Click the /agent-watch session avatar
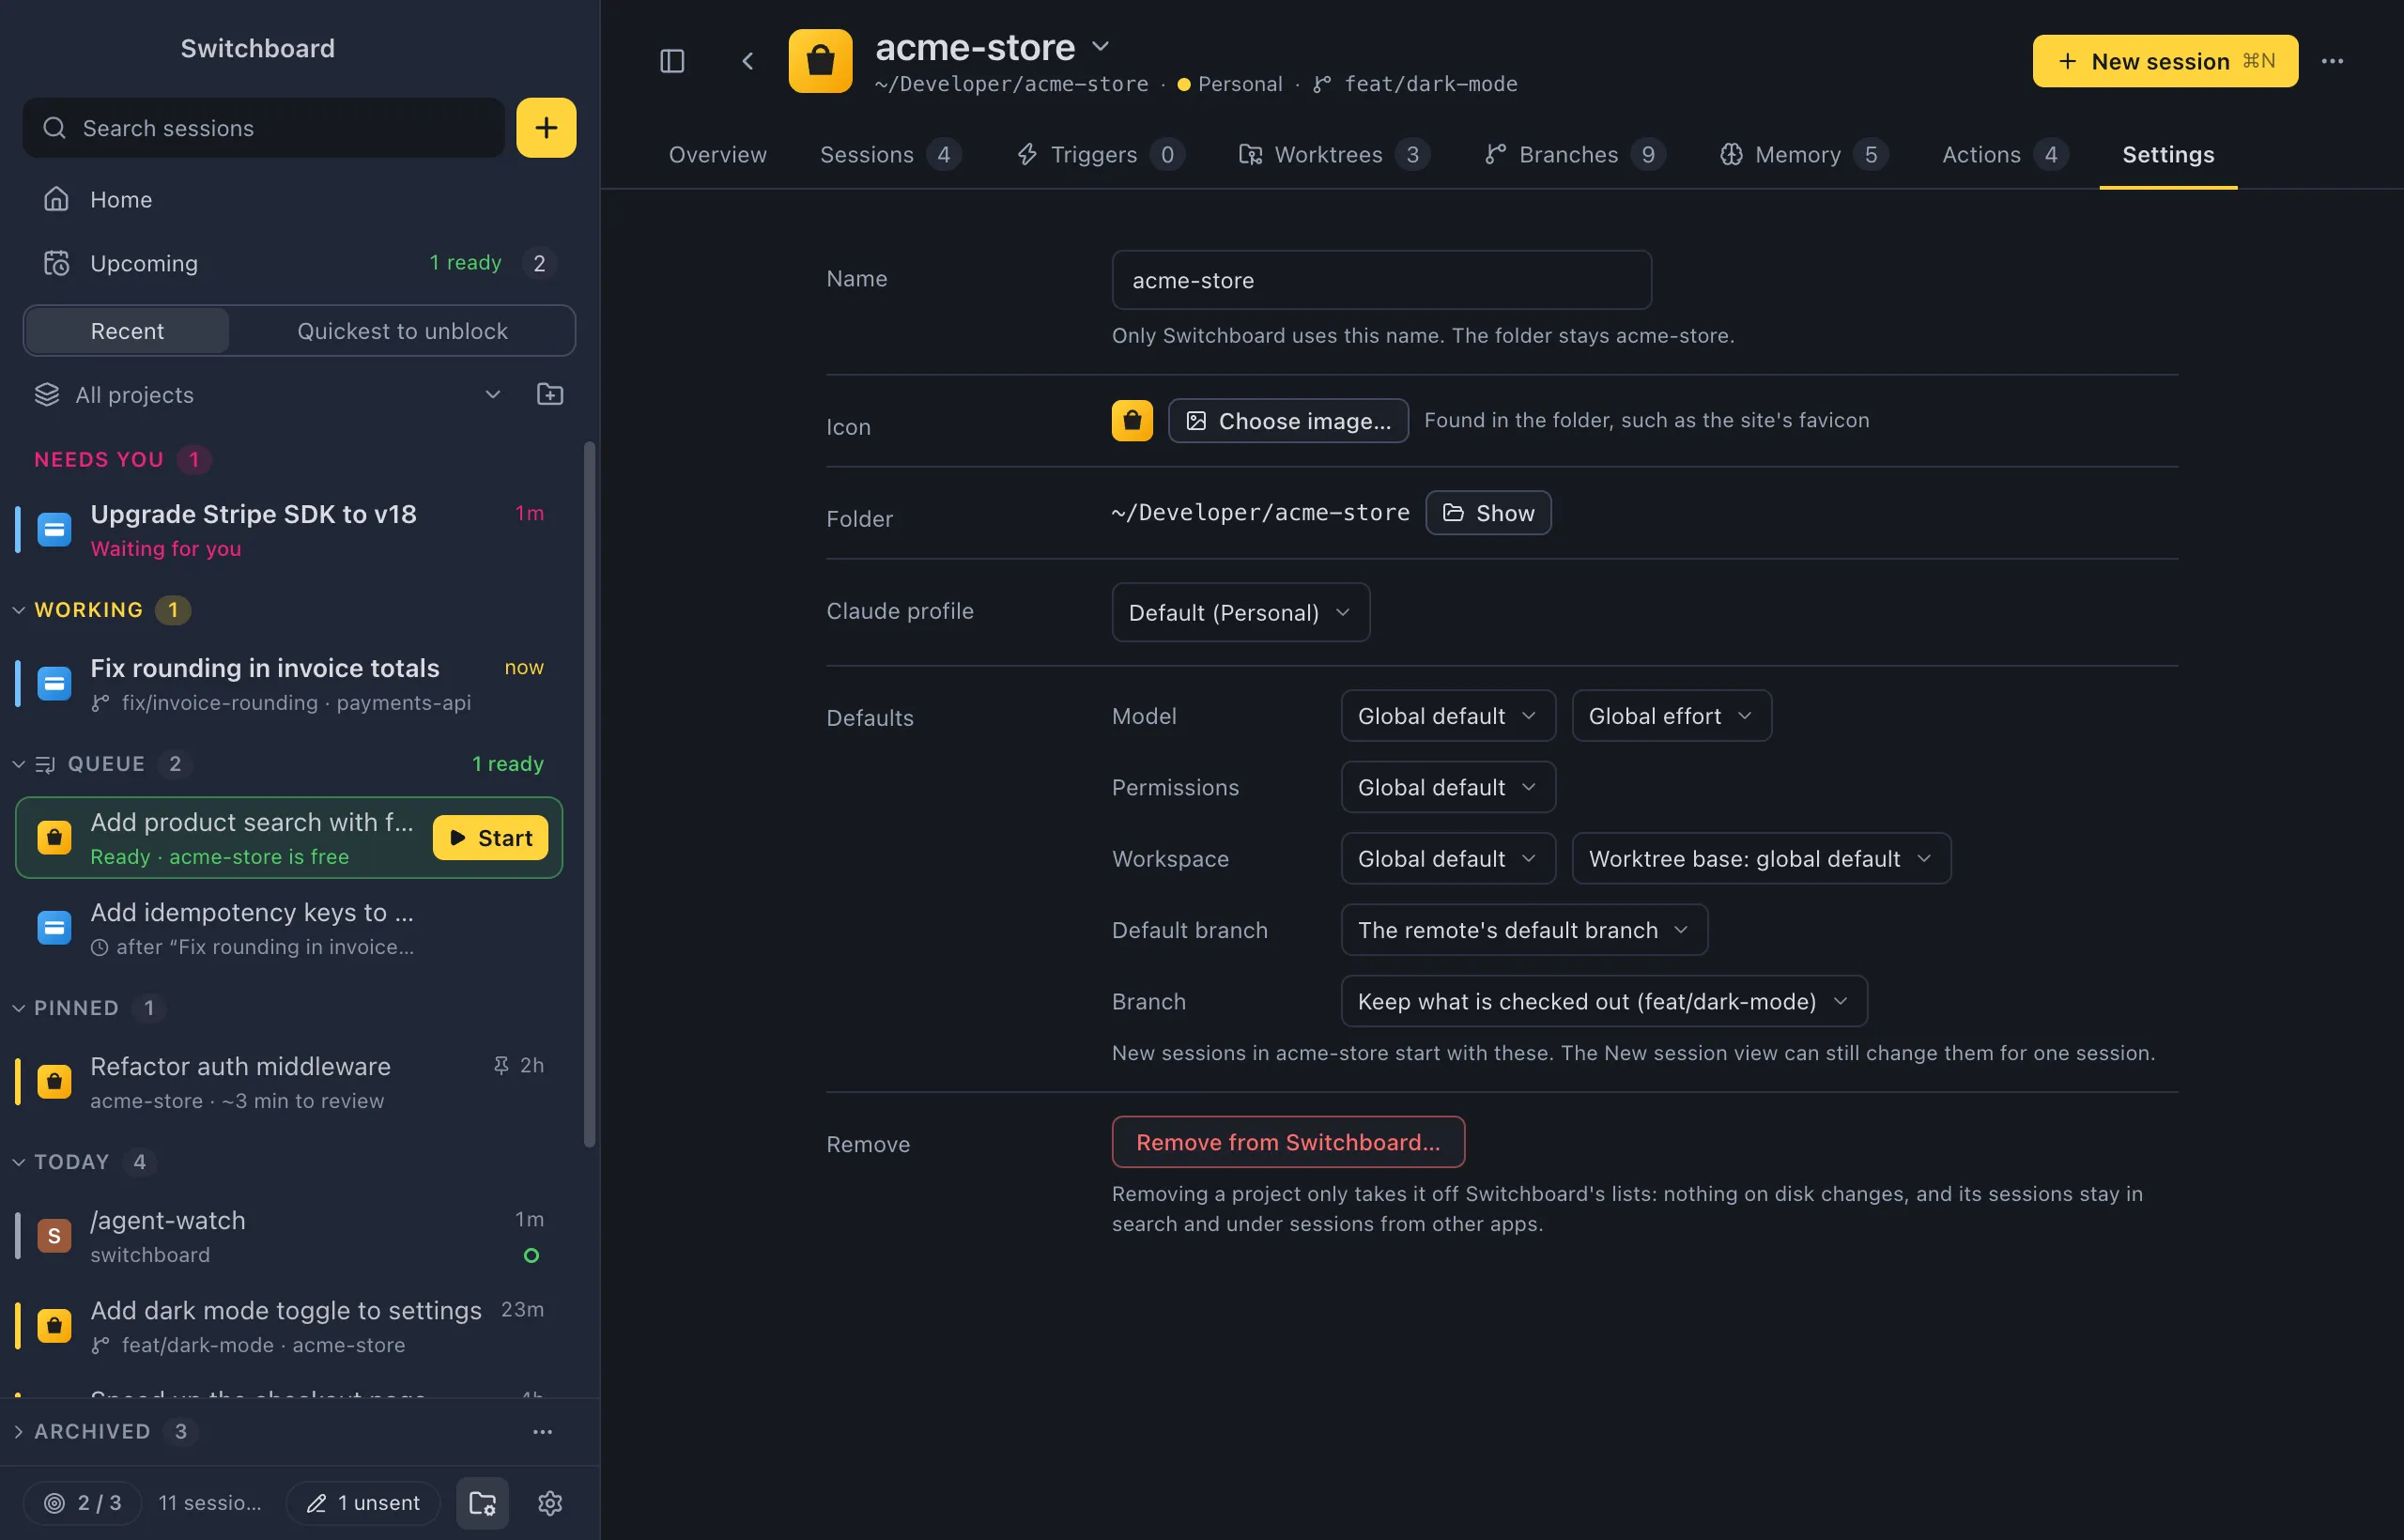 coord(54,1236)
